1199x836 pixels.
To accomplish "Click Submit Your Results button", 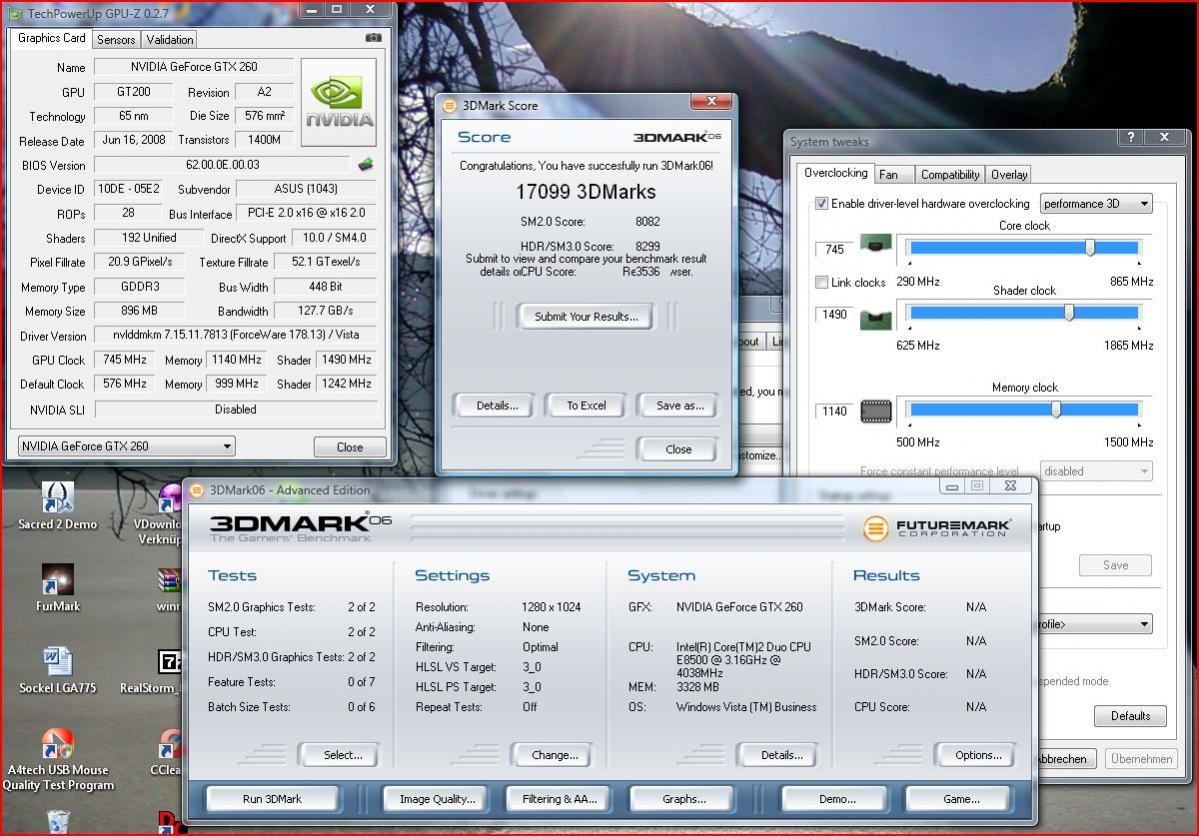I will [586, 317].
